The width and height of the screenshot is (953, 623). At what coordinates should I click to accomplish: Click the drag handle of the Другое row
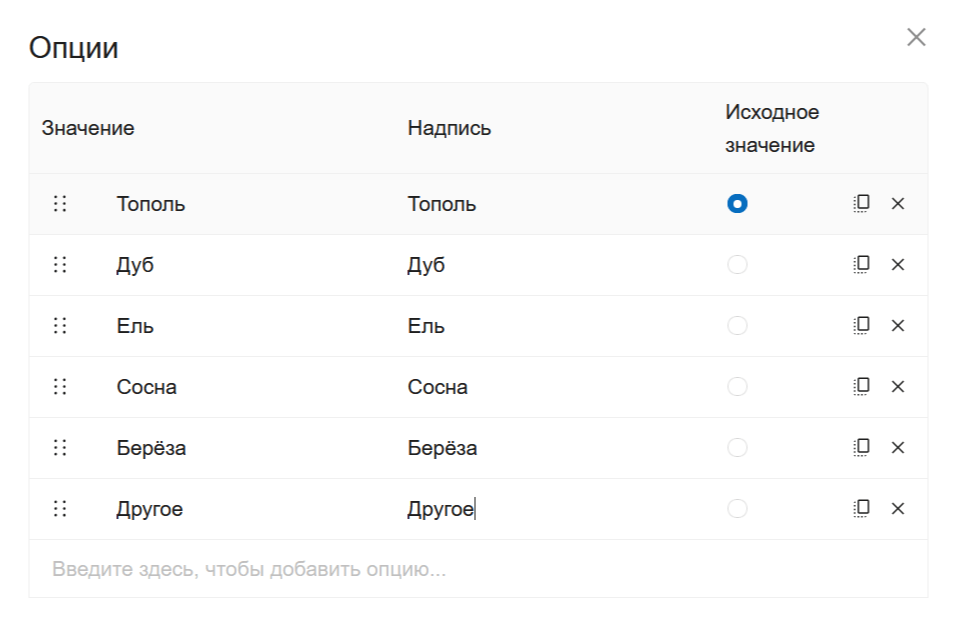tap(60, 509)
